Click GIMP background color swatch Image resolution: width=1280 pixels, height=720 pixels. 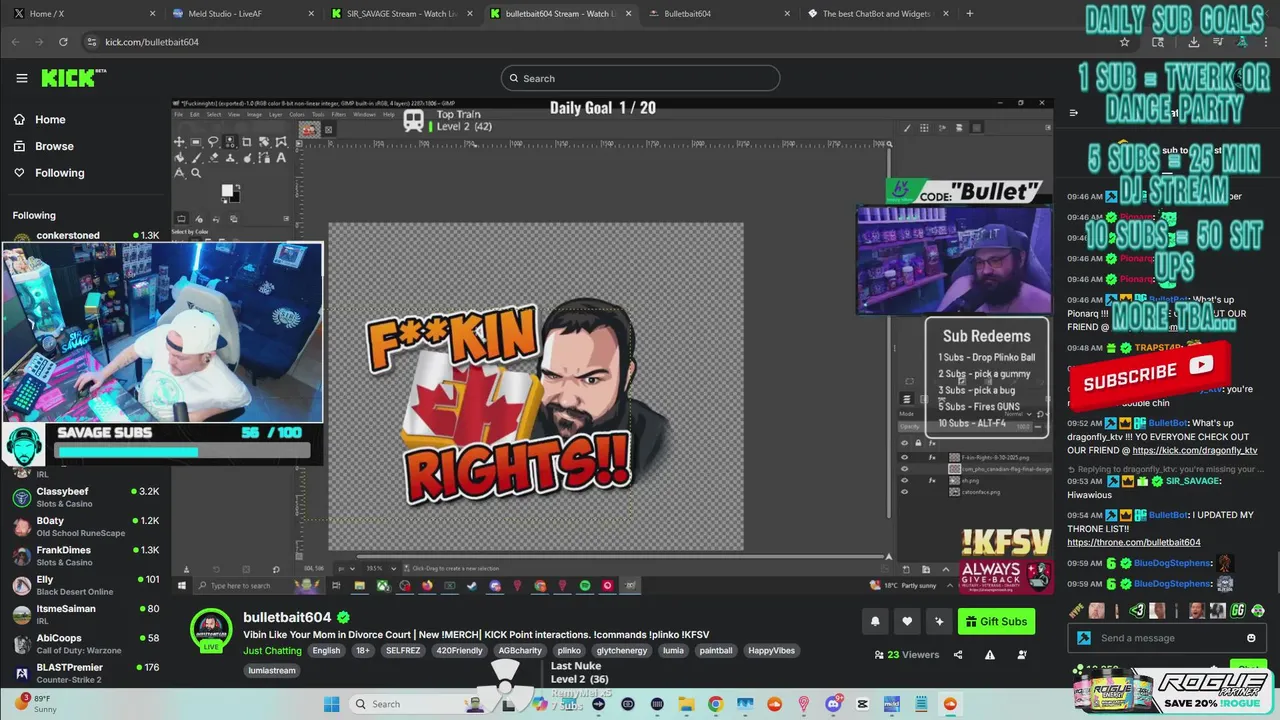coord(235,198)
